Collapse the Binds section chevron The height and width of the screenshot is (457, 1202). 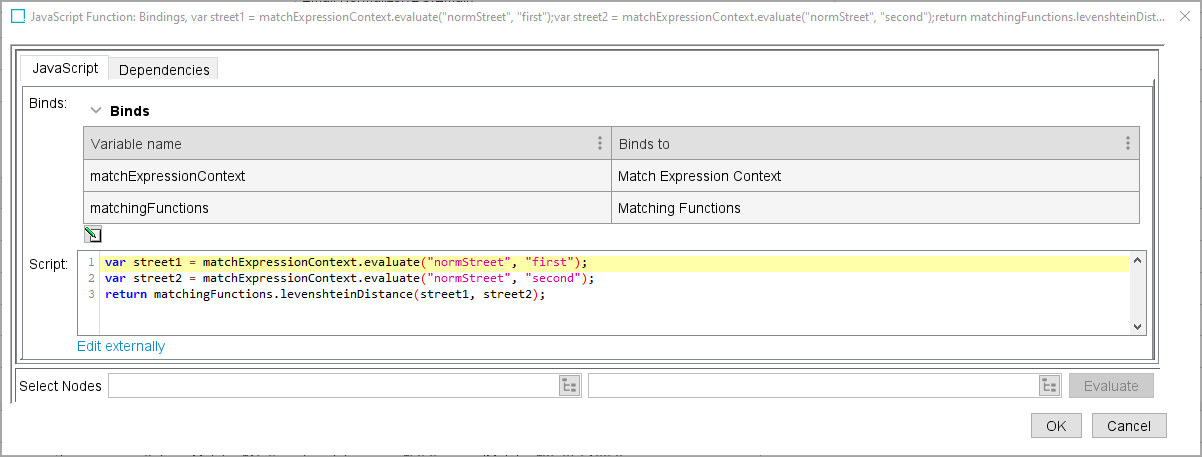[x=97, y=111]
